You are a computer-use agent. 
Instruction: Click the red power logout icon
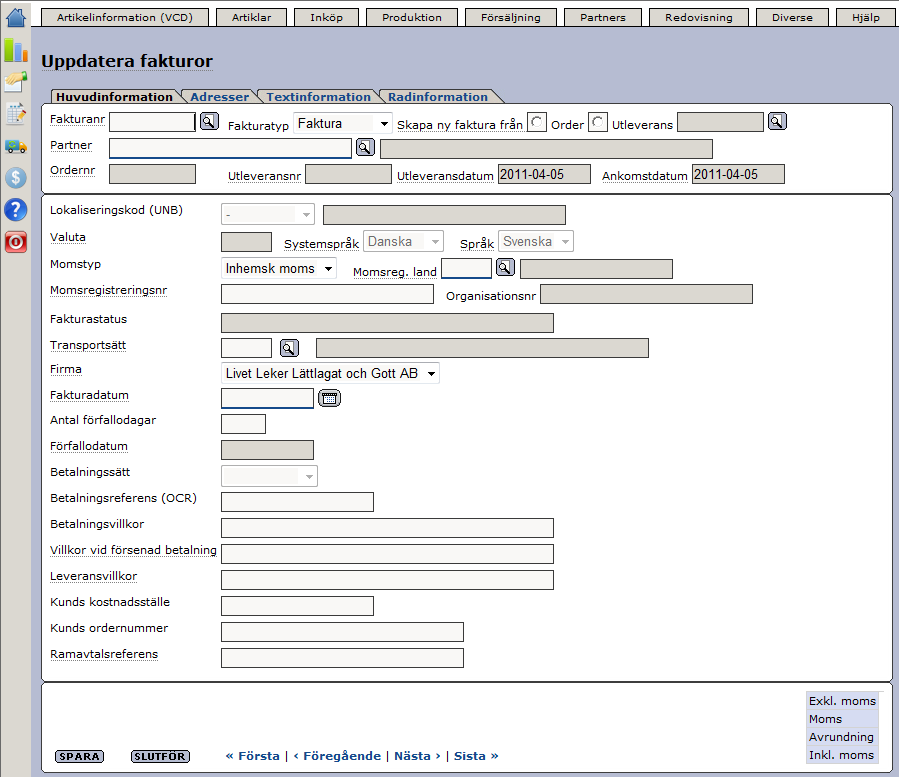[x=15, y=242]
